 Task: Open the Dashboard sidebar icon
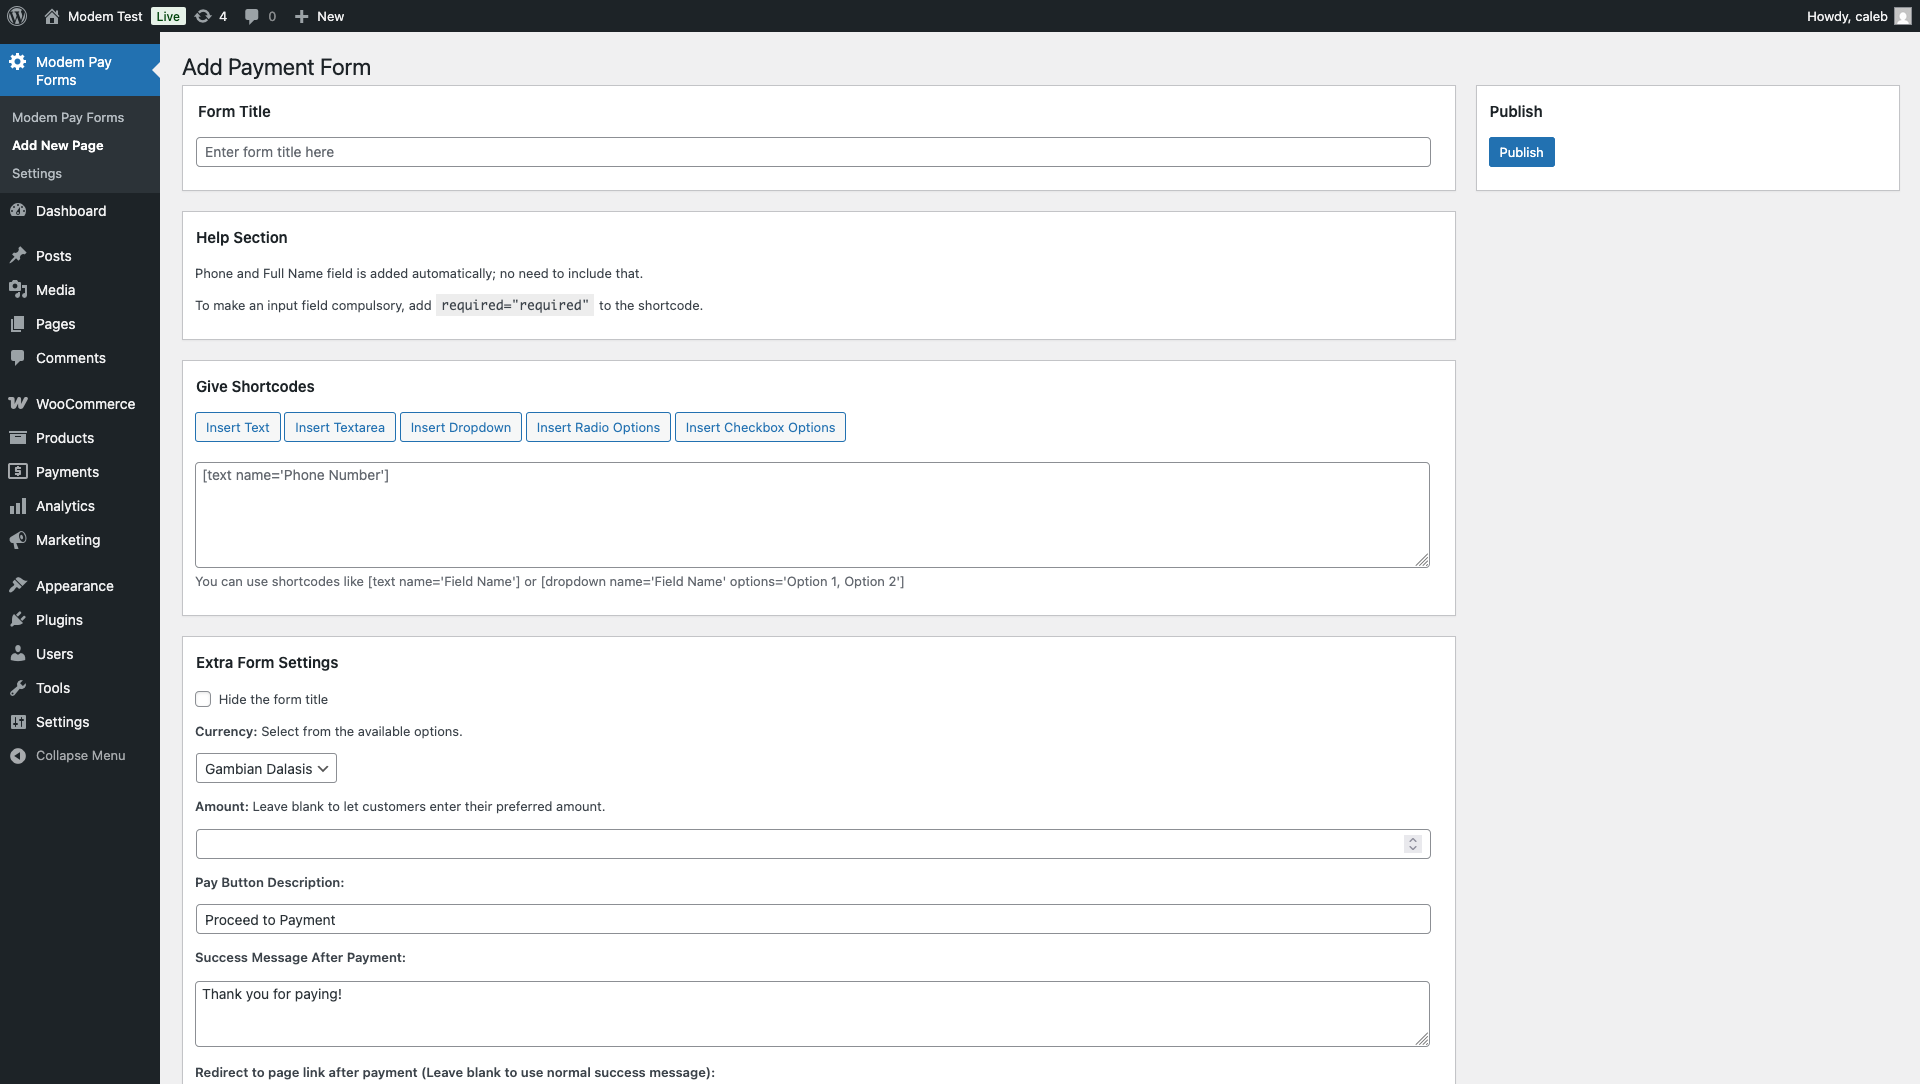(18, 210)
